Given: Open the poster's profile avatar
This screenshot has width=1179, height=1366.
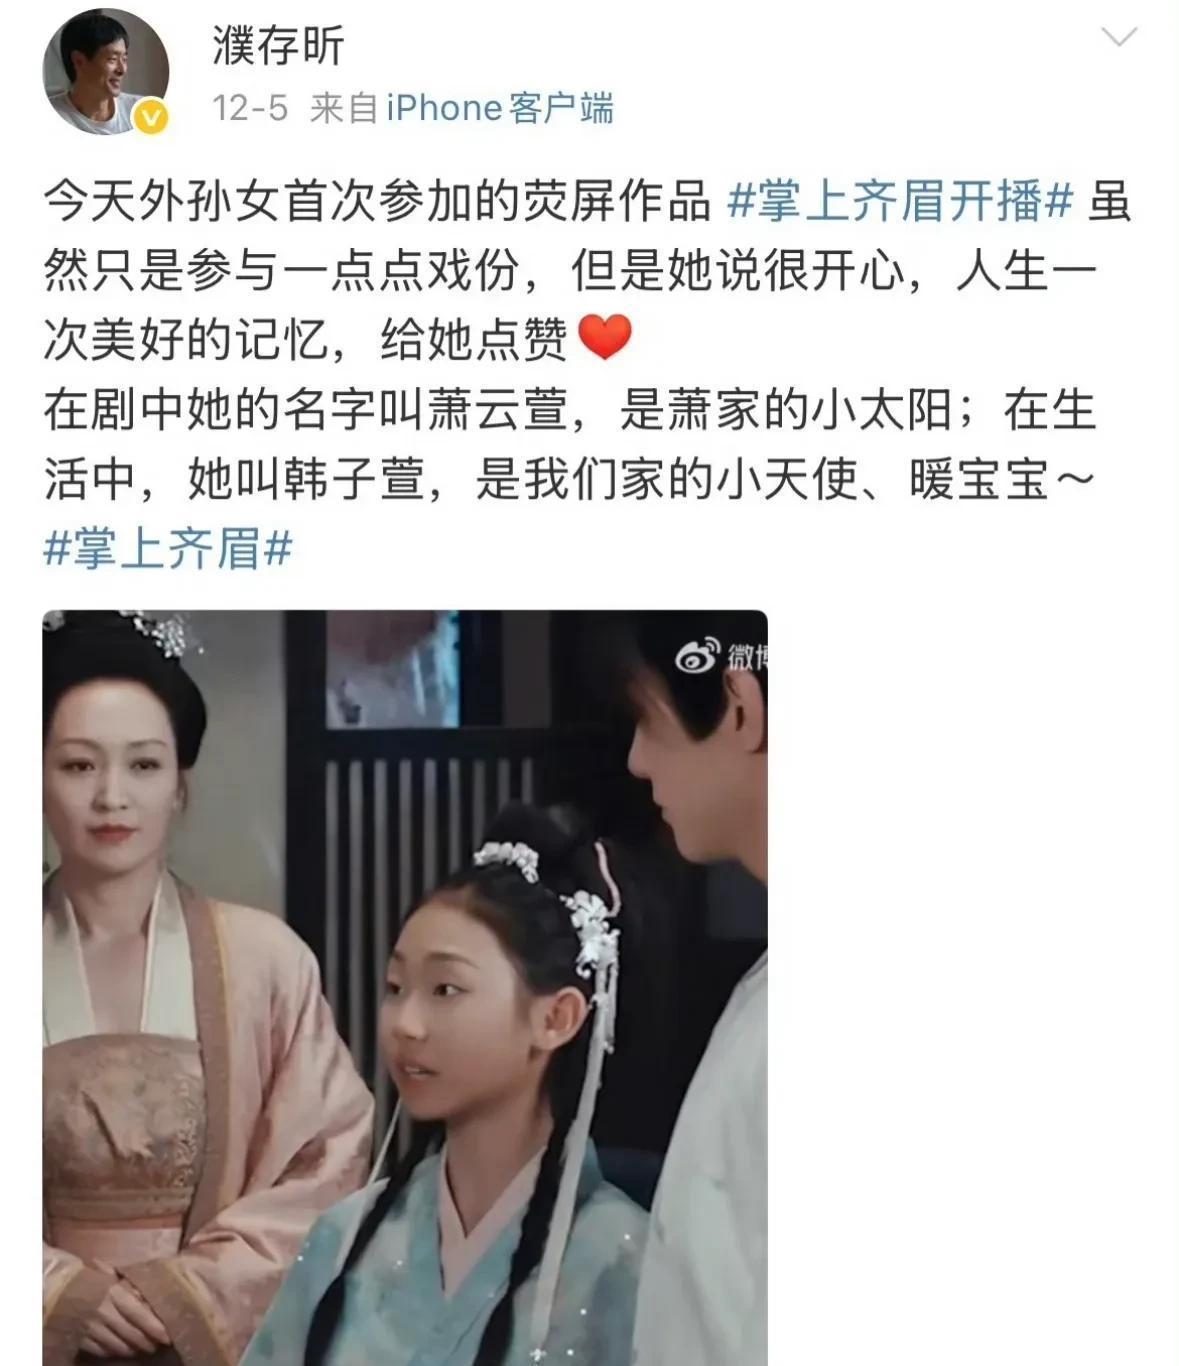Looking at the screenshot, I should tap(105, 70).
